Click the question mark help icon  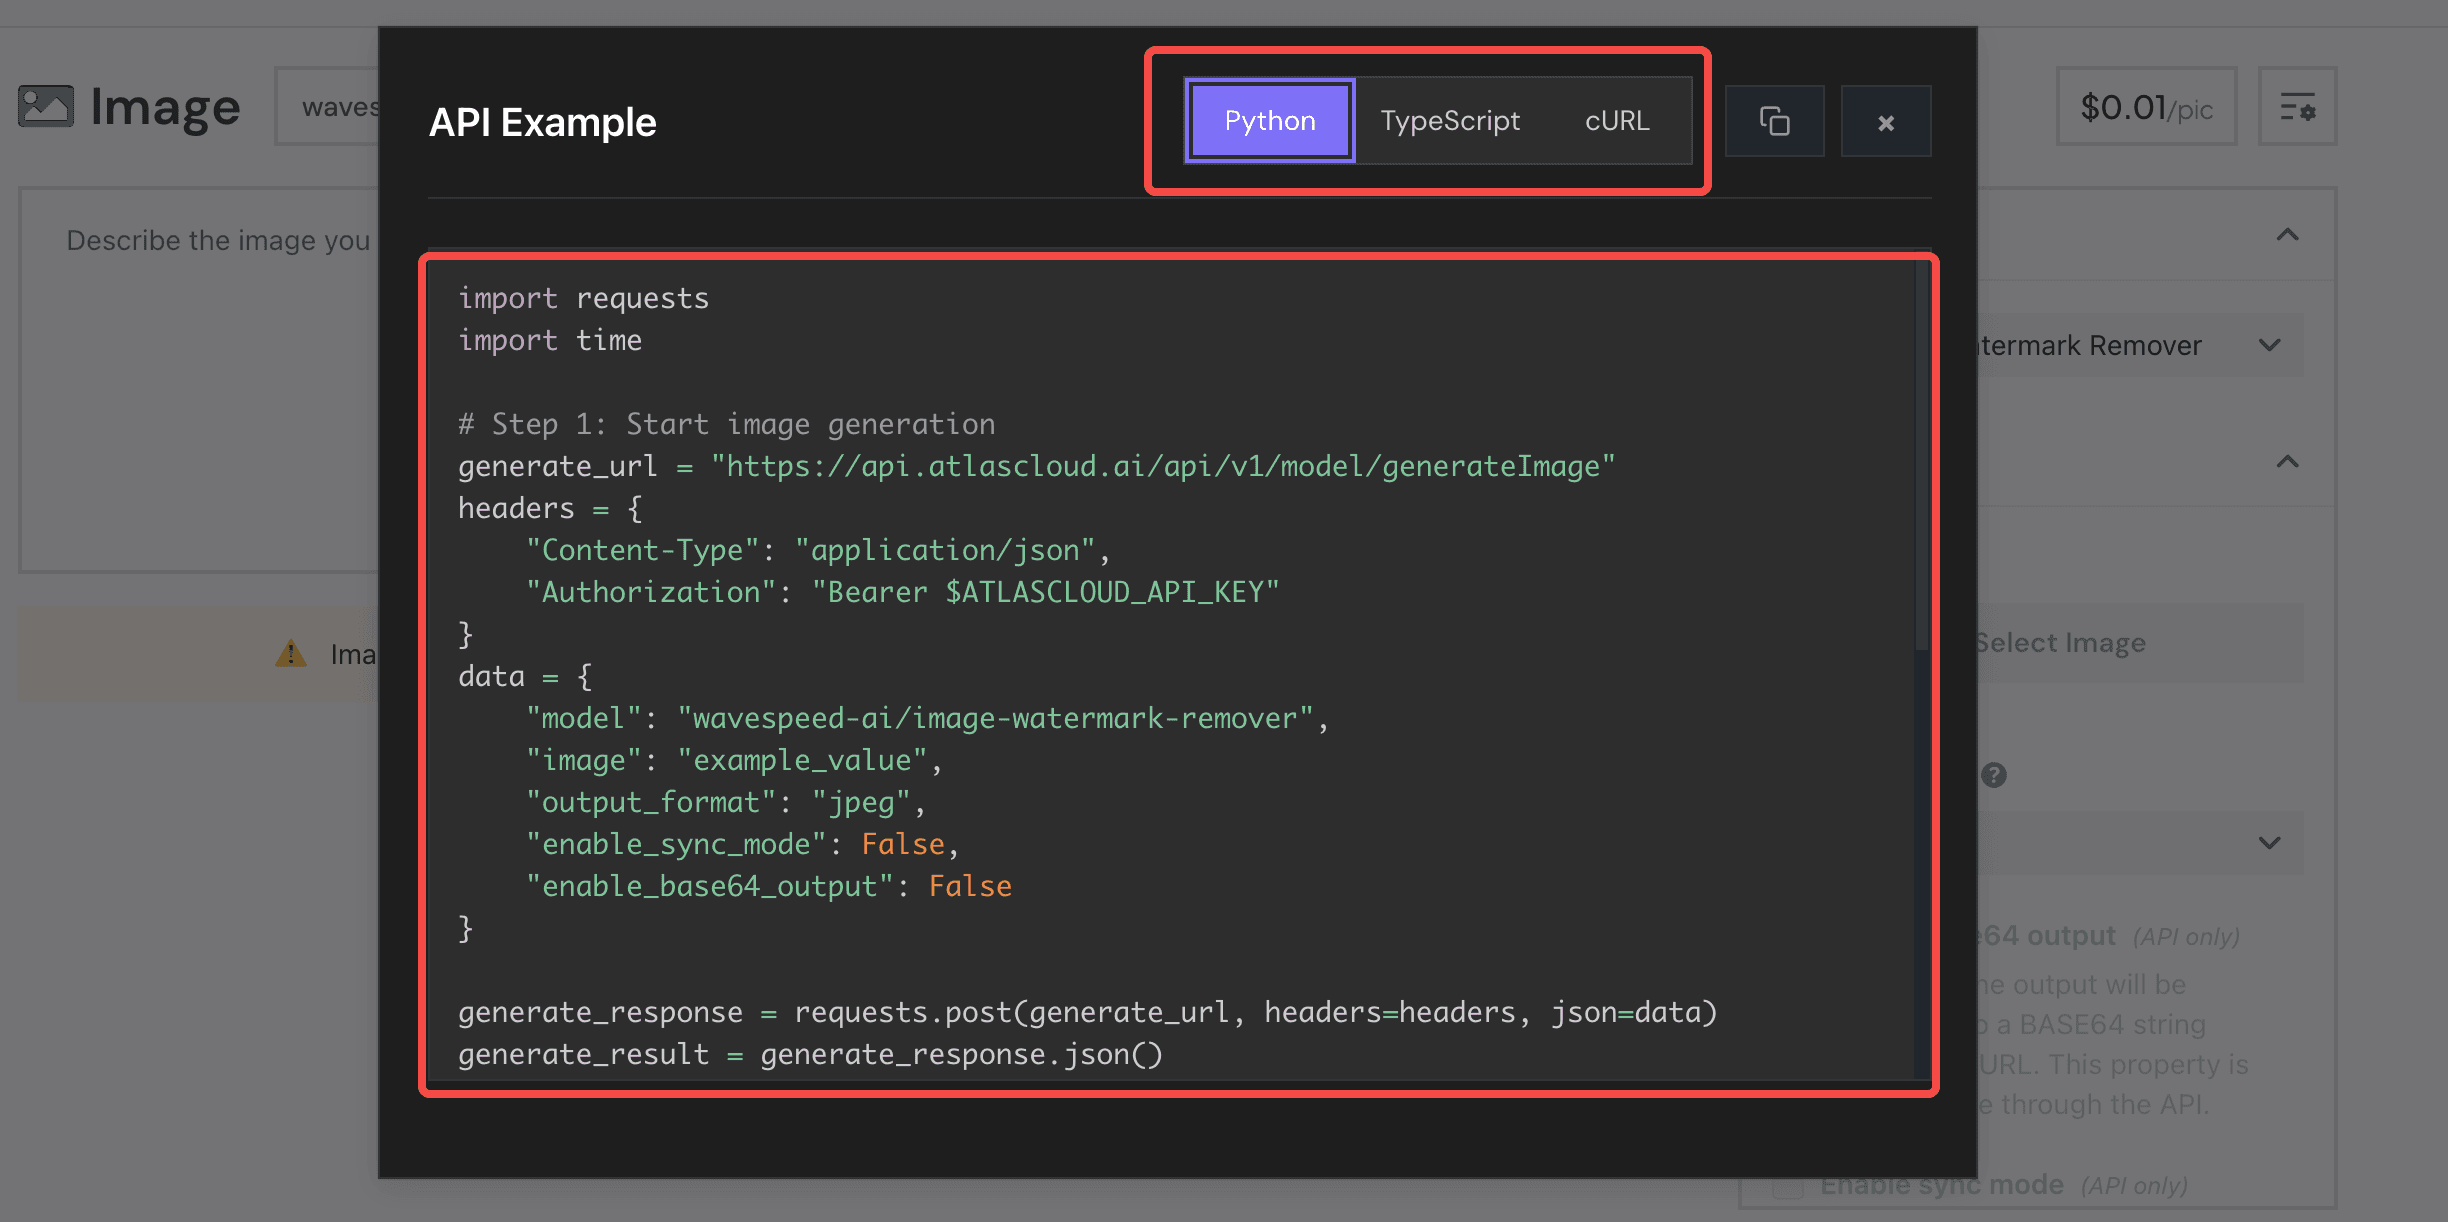click(x=1993, y=775)
